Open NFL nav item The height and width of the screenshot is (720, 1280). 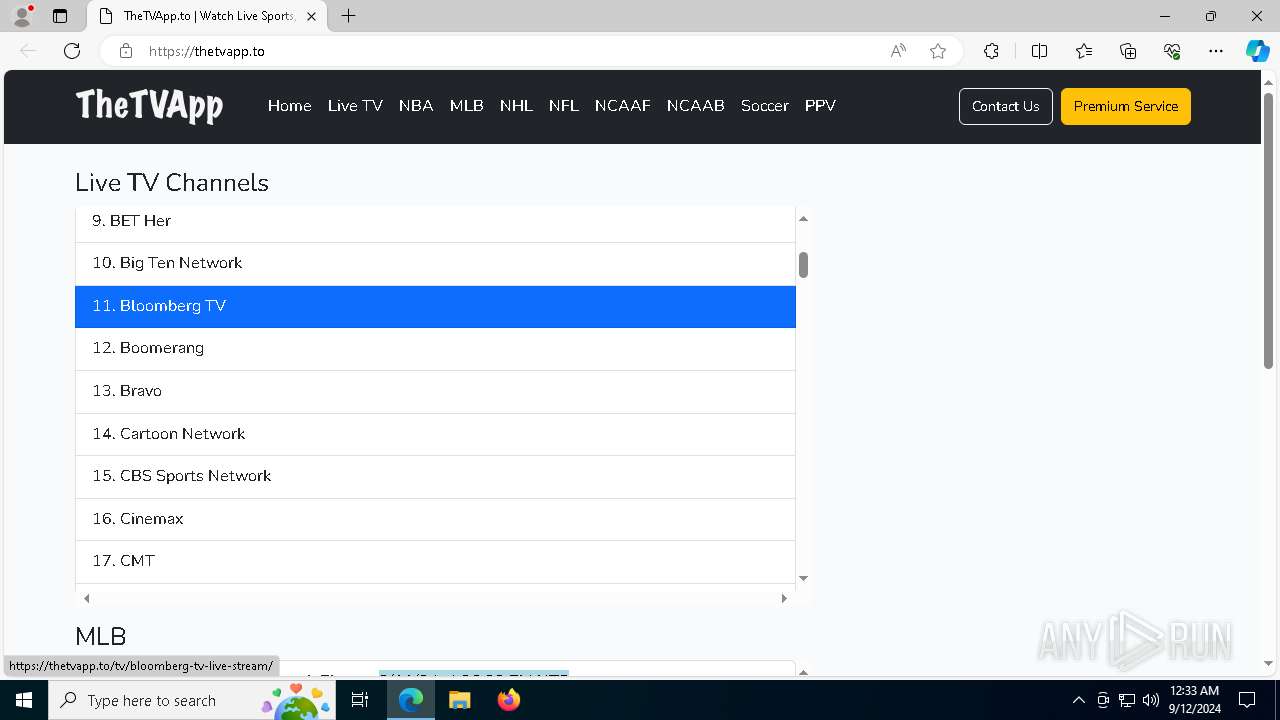[564, 106]
